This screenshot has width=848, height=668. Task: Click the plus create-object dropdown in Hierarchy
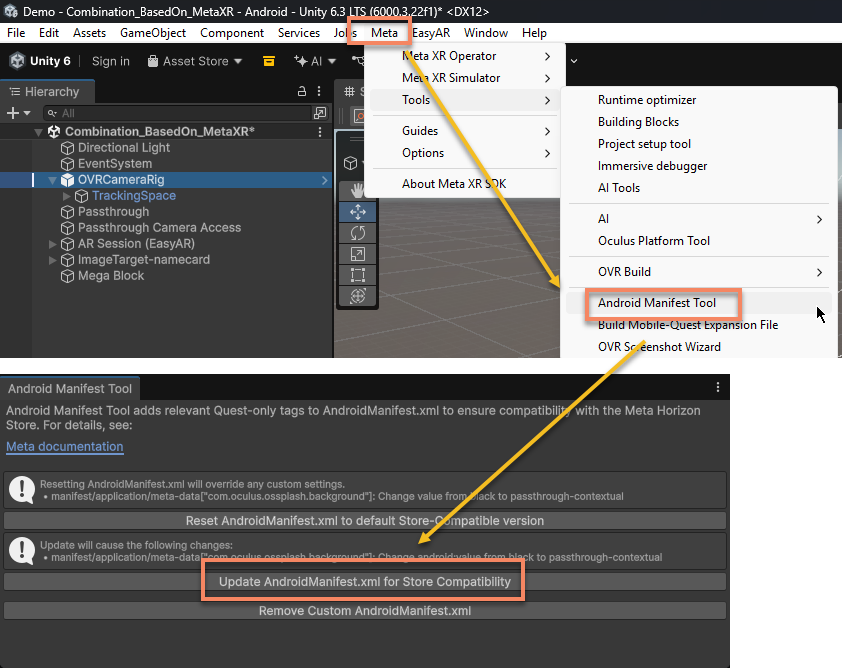pyautogui.click(x=18, y=113)
